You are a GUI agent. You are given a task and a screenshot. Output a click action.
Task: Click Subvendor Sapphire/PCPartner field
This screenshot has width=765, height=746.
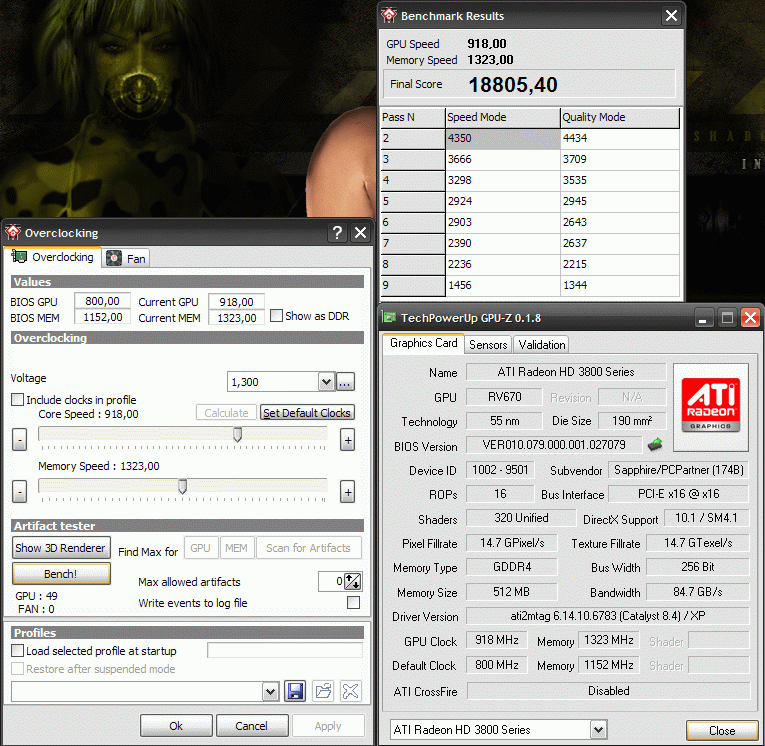[x=678, y=470]
